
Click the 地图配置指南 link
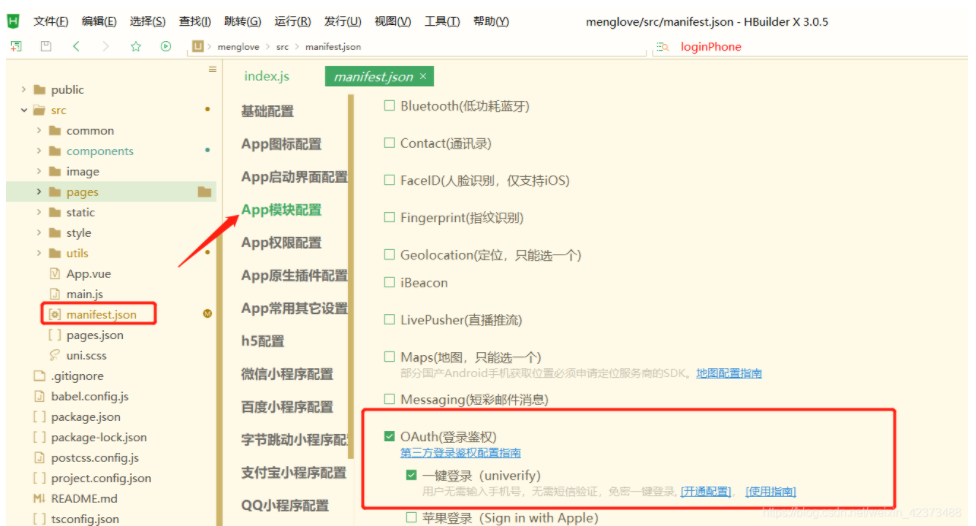tap(728, 373)
